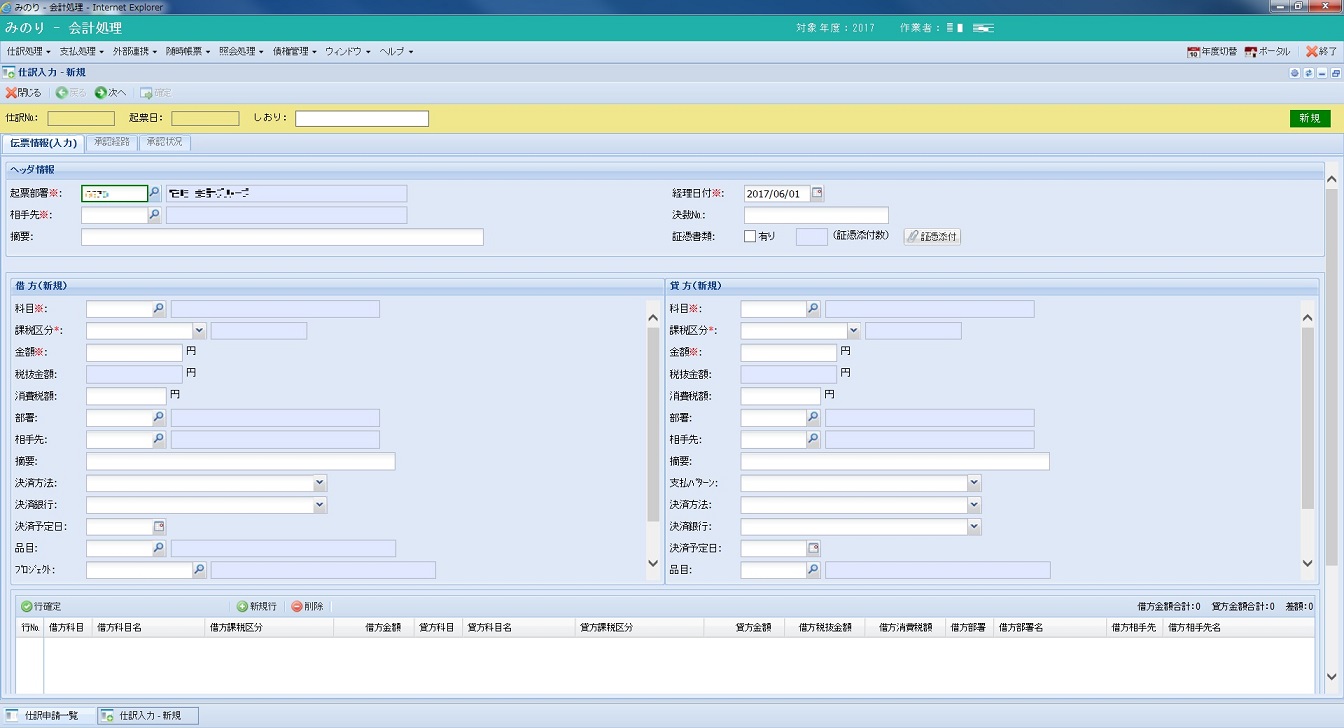Switch to the 承認状況 tab
1344x728 pixels.
pyautogui.click(x=164, y=142)
